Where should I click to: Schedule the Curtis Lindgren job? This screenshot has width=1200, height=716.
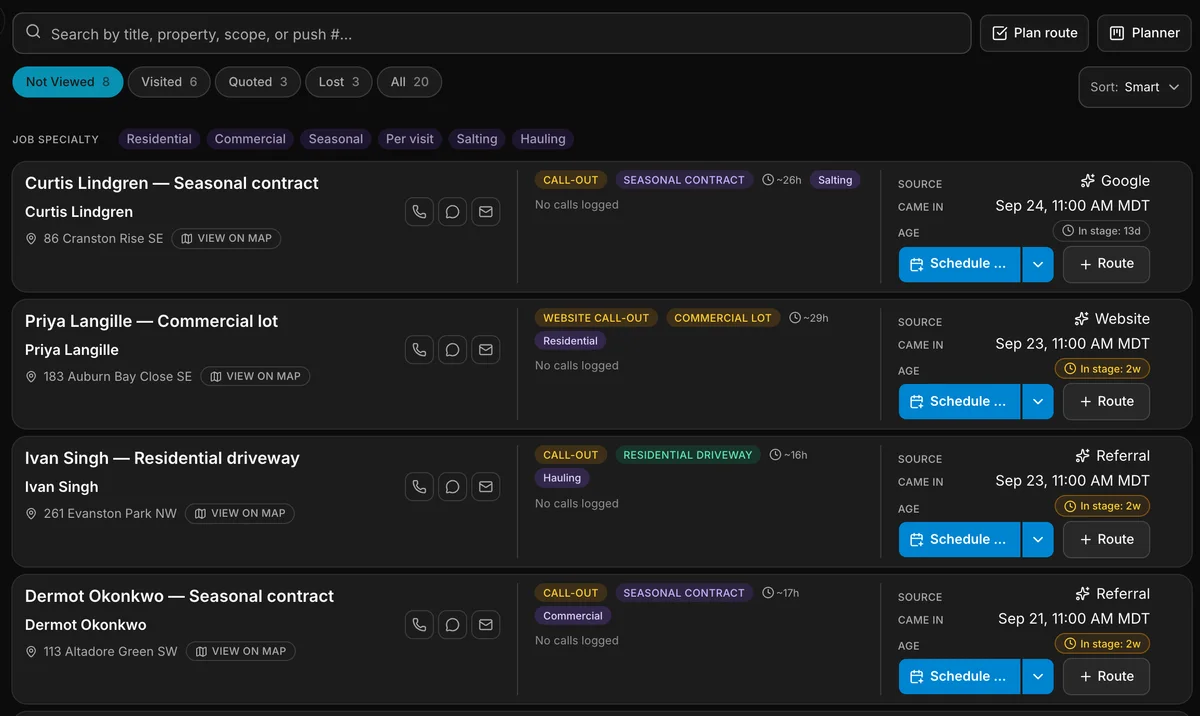pyautogui.click(x=960, y=264)
